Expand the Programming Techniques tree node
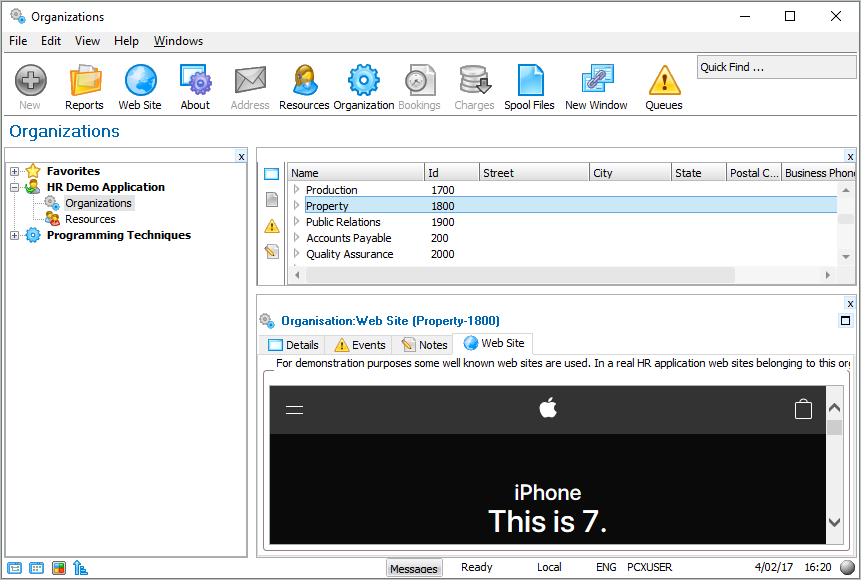Screen dimensions: 861x580 tap(15, 236)
